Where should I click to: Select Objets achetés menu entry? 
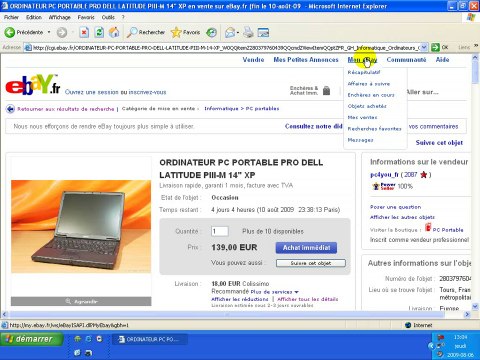coord(367,106)
